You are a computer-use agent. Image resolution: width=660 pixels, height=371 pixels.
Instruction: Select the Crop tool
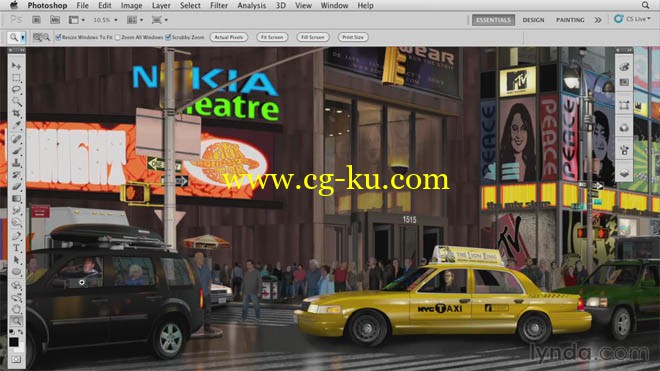(16, 113)
